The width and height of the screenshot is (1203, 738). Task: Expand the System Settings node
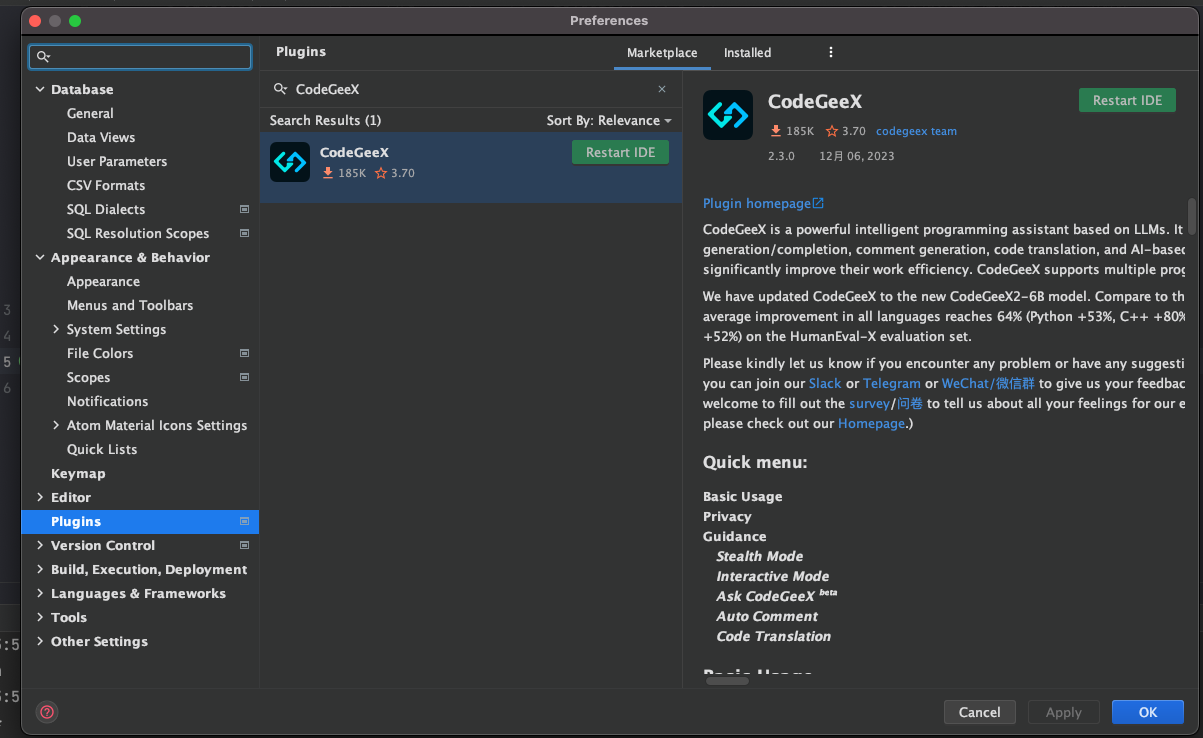[x=56, y=329]
